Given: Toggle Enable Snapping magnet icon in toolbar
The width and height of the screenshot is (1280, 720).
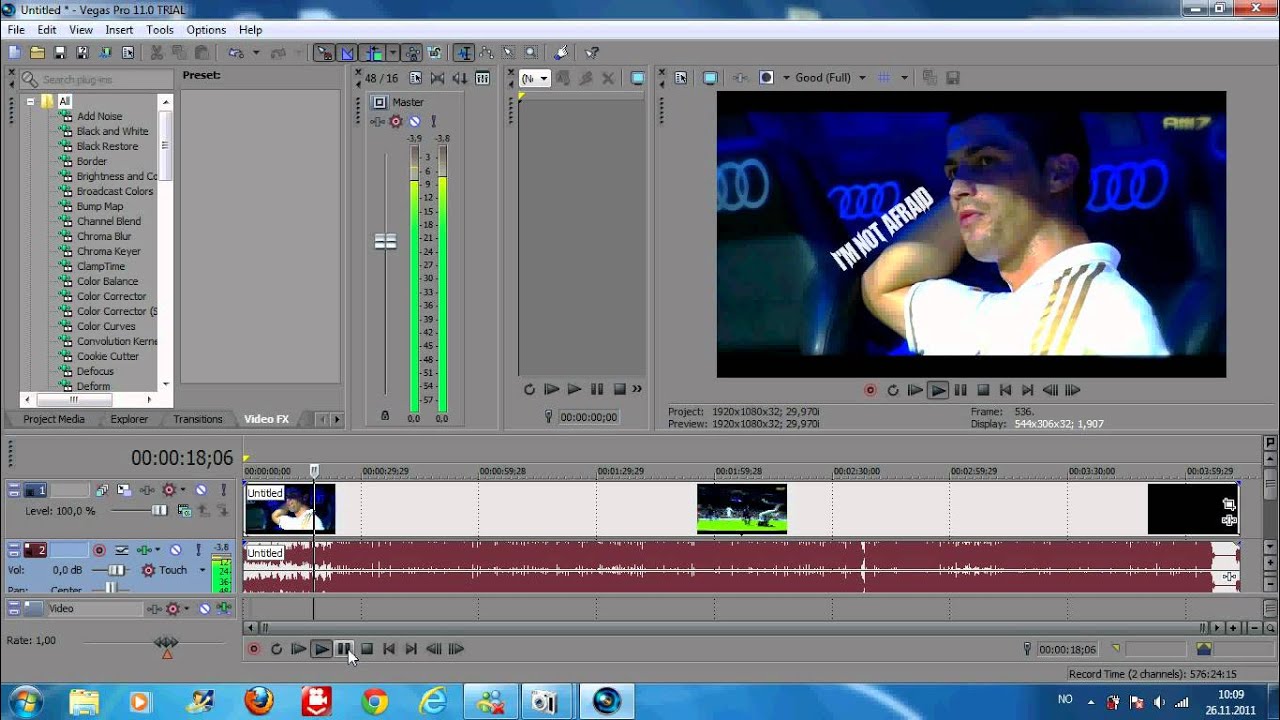Looking at the screenshot, I should pyautogui.click(x=324, y=52).
